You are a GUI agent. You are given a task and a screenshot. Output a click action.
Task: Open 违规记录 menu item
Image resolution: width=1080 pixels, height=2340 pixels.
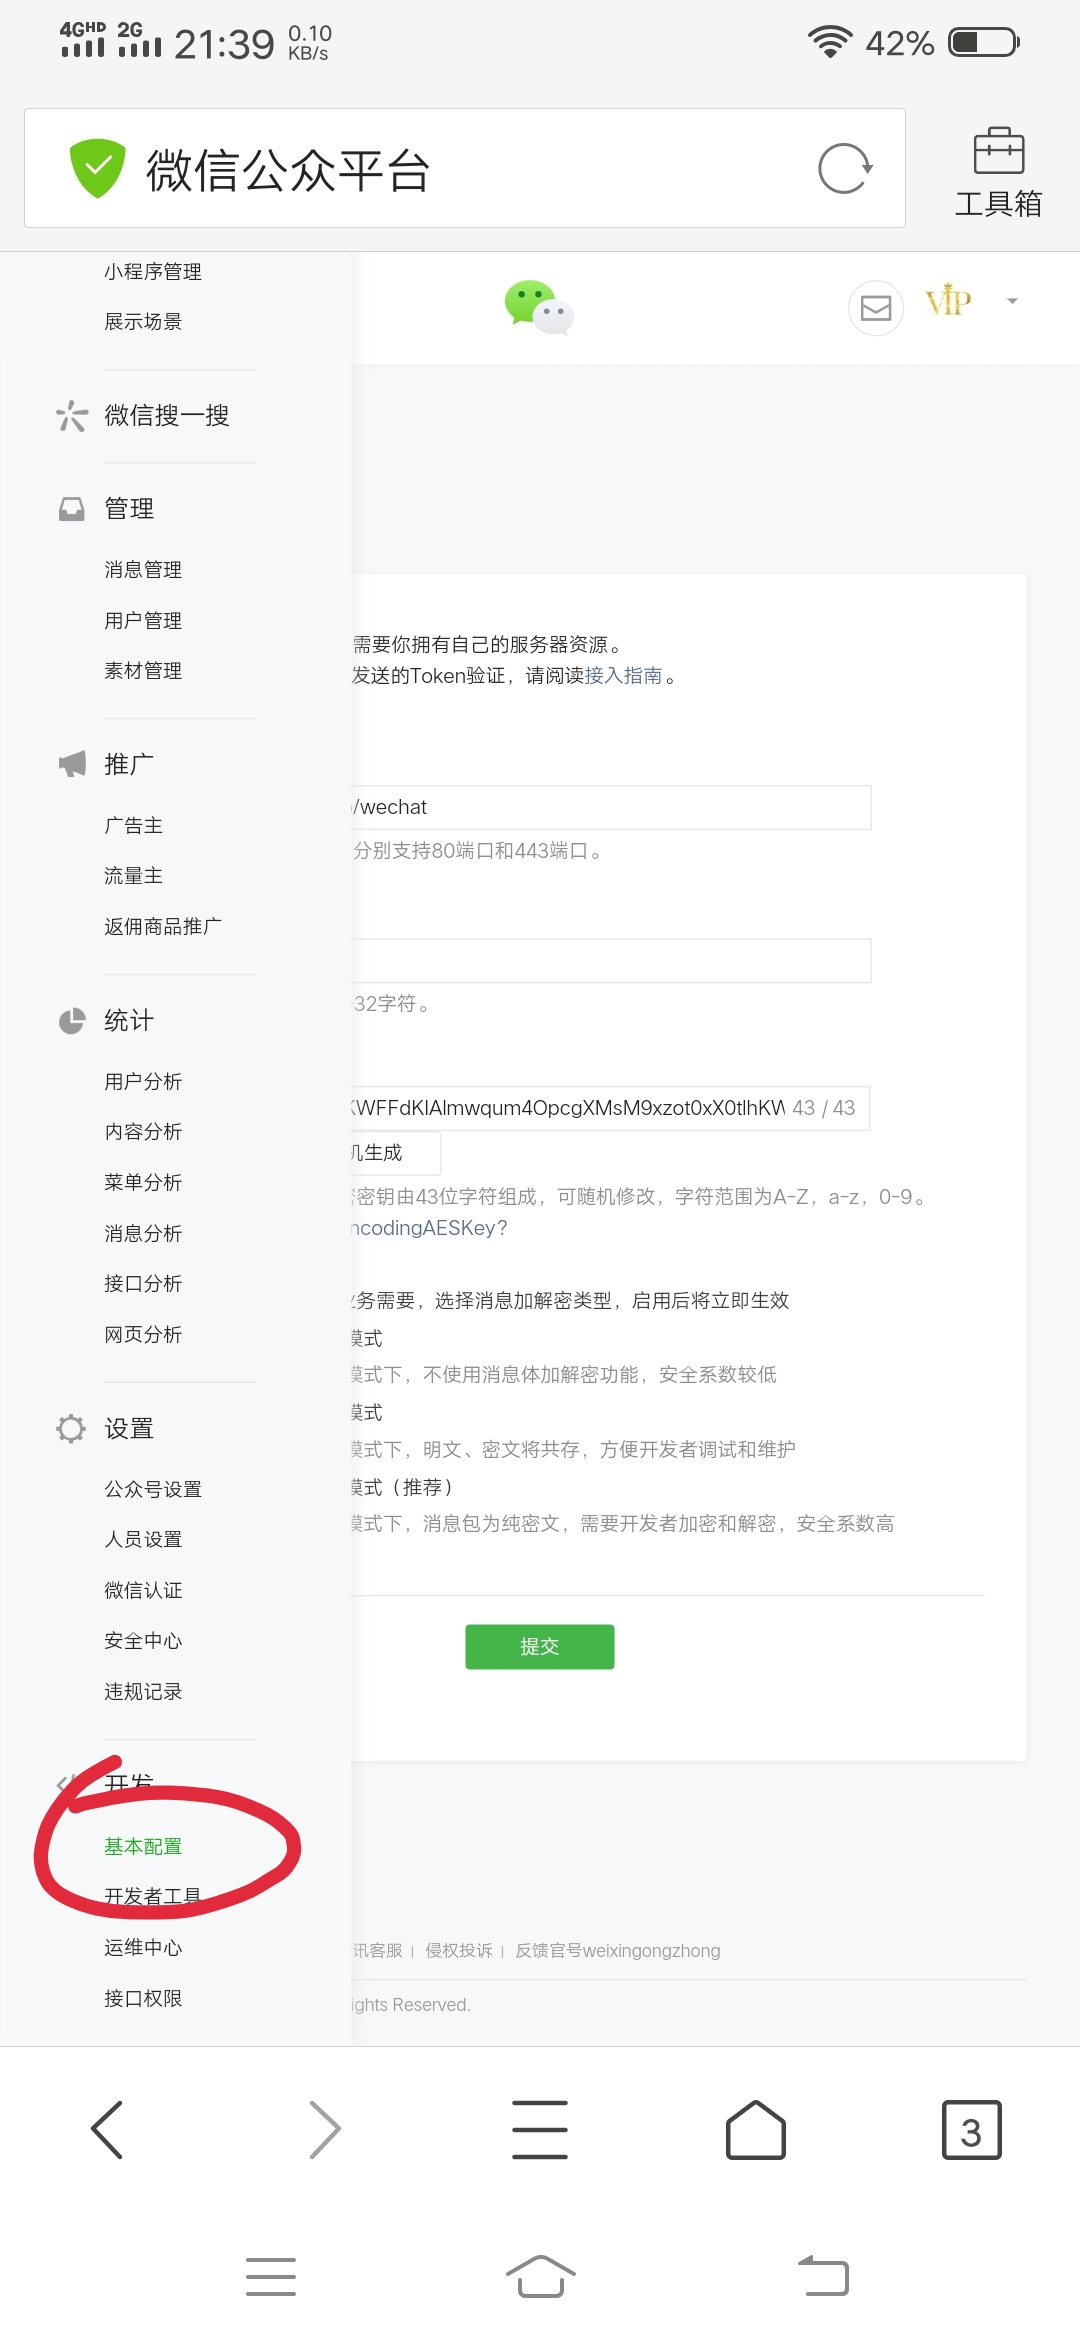tap(143, 1692)
